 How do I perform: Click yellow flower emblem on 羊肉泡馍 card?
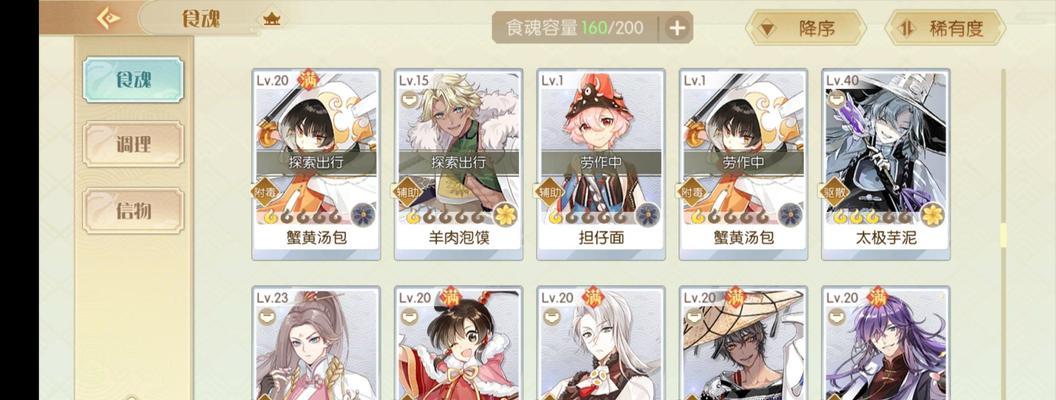505,215
